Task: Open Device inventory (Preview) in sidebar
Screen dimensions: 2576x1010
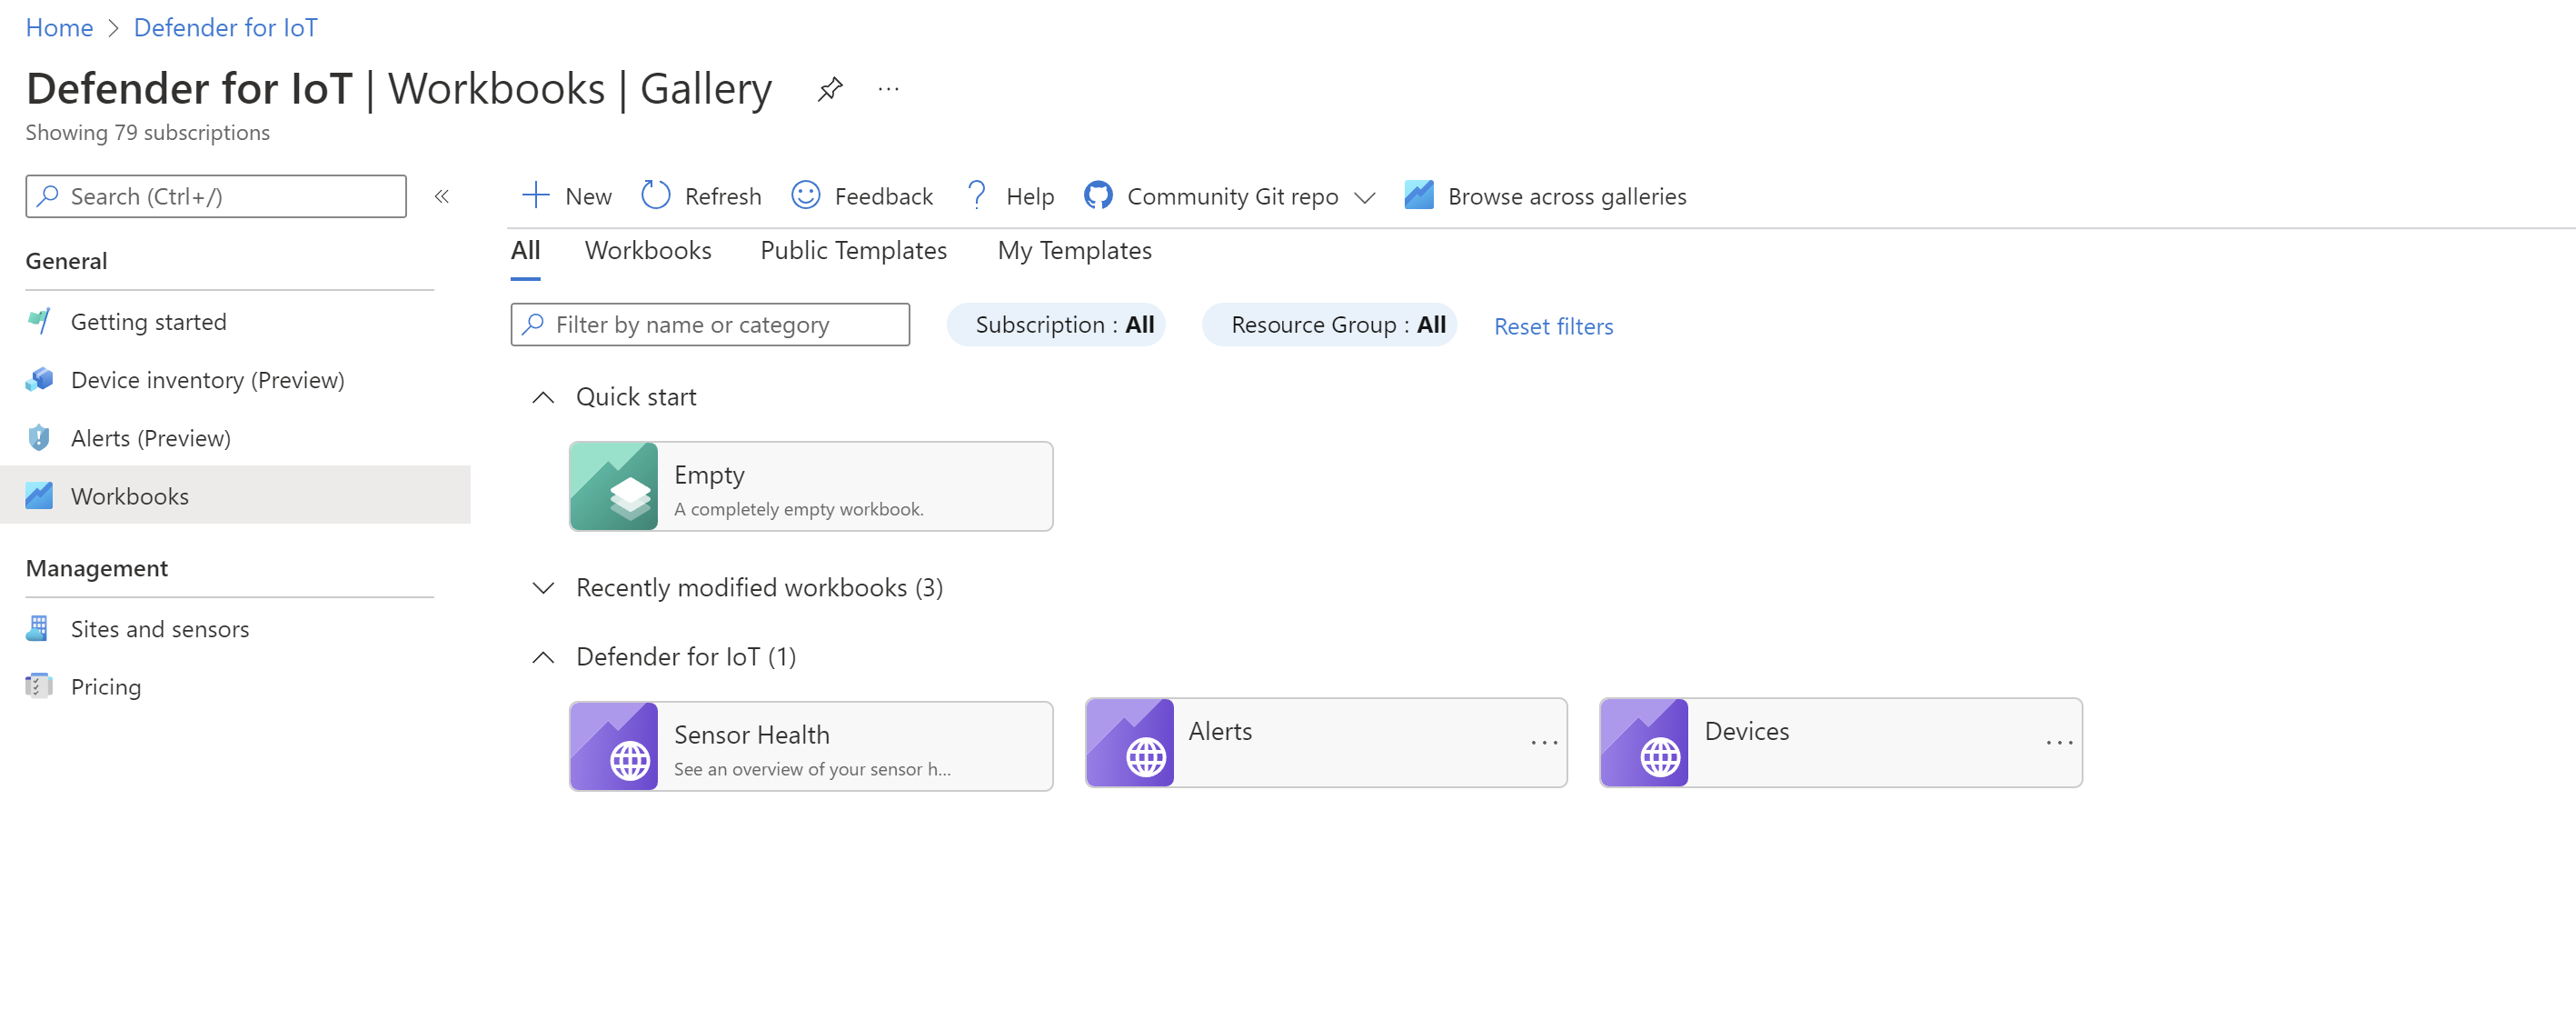Action: 207,380
